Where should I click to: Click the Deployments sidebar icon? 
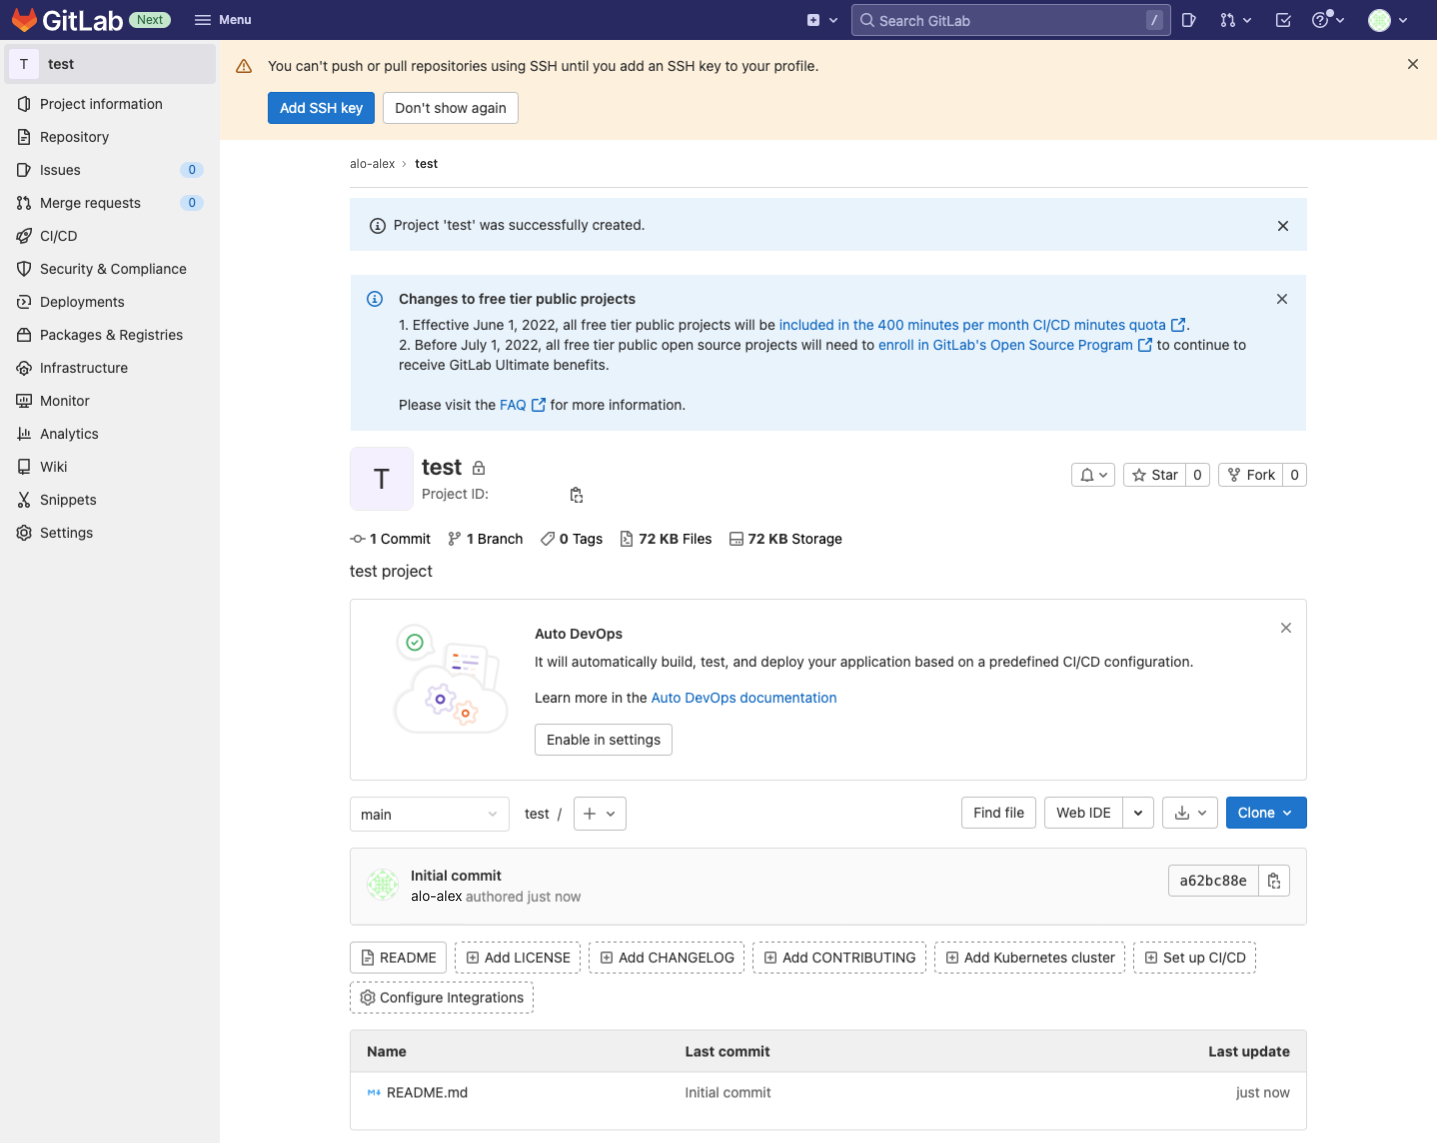24,302
